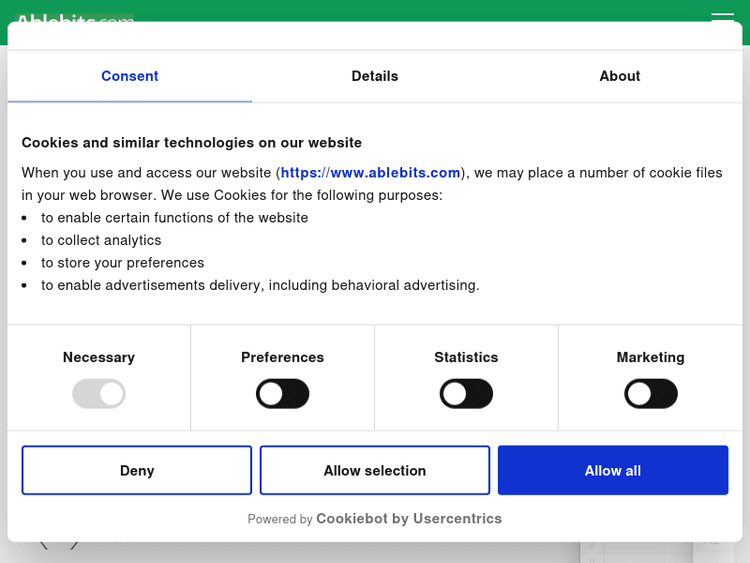This screenshot has height=563, width=750.
Task: Open the https://www.ablebits.com link
Action: tap(370, 173)
